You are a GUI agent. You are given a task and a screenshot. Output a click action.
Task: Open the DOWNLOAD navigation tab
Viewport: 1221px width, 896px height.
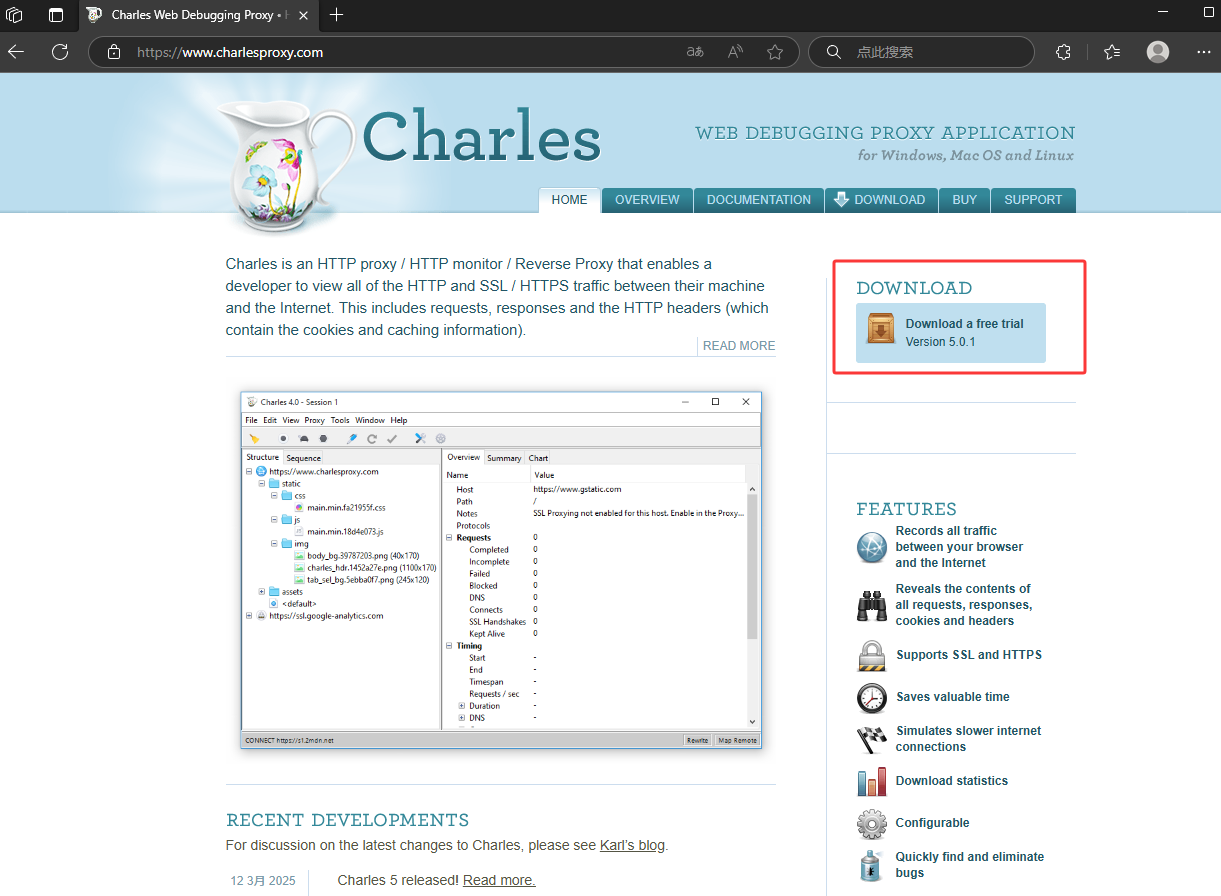click(881, 200)
